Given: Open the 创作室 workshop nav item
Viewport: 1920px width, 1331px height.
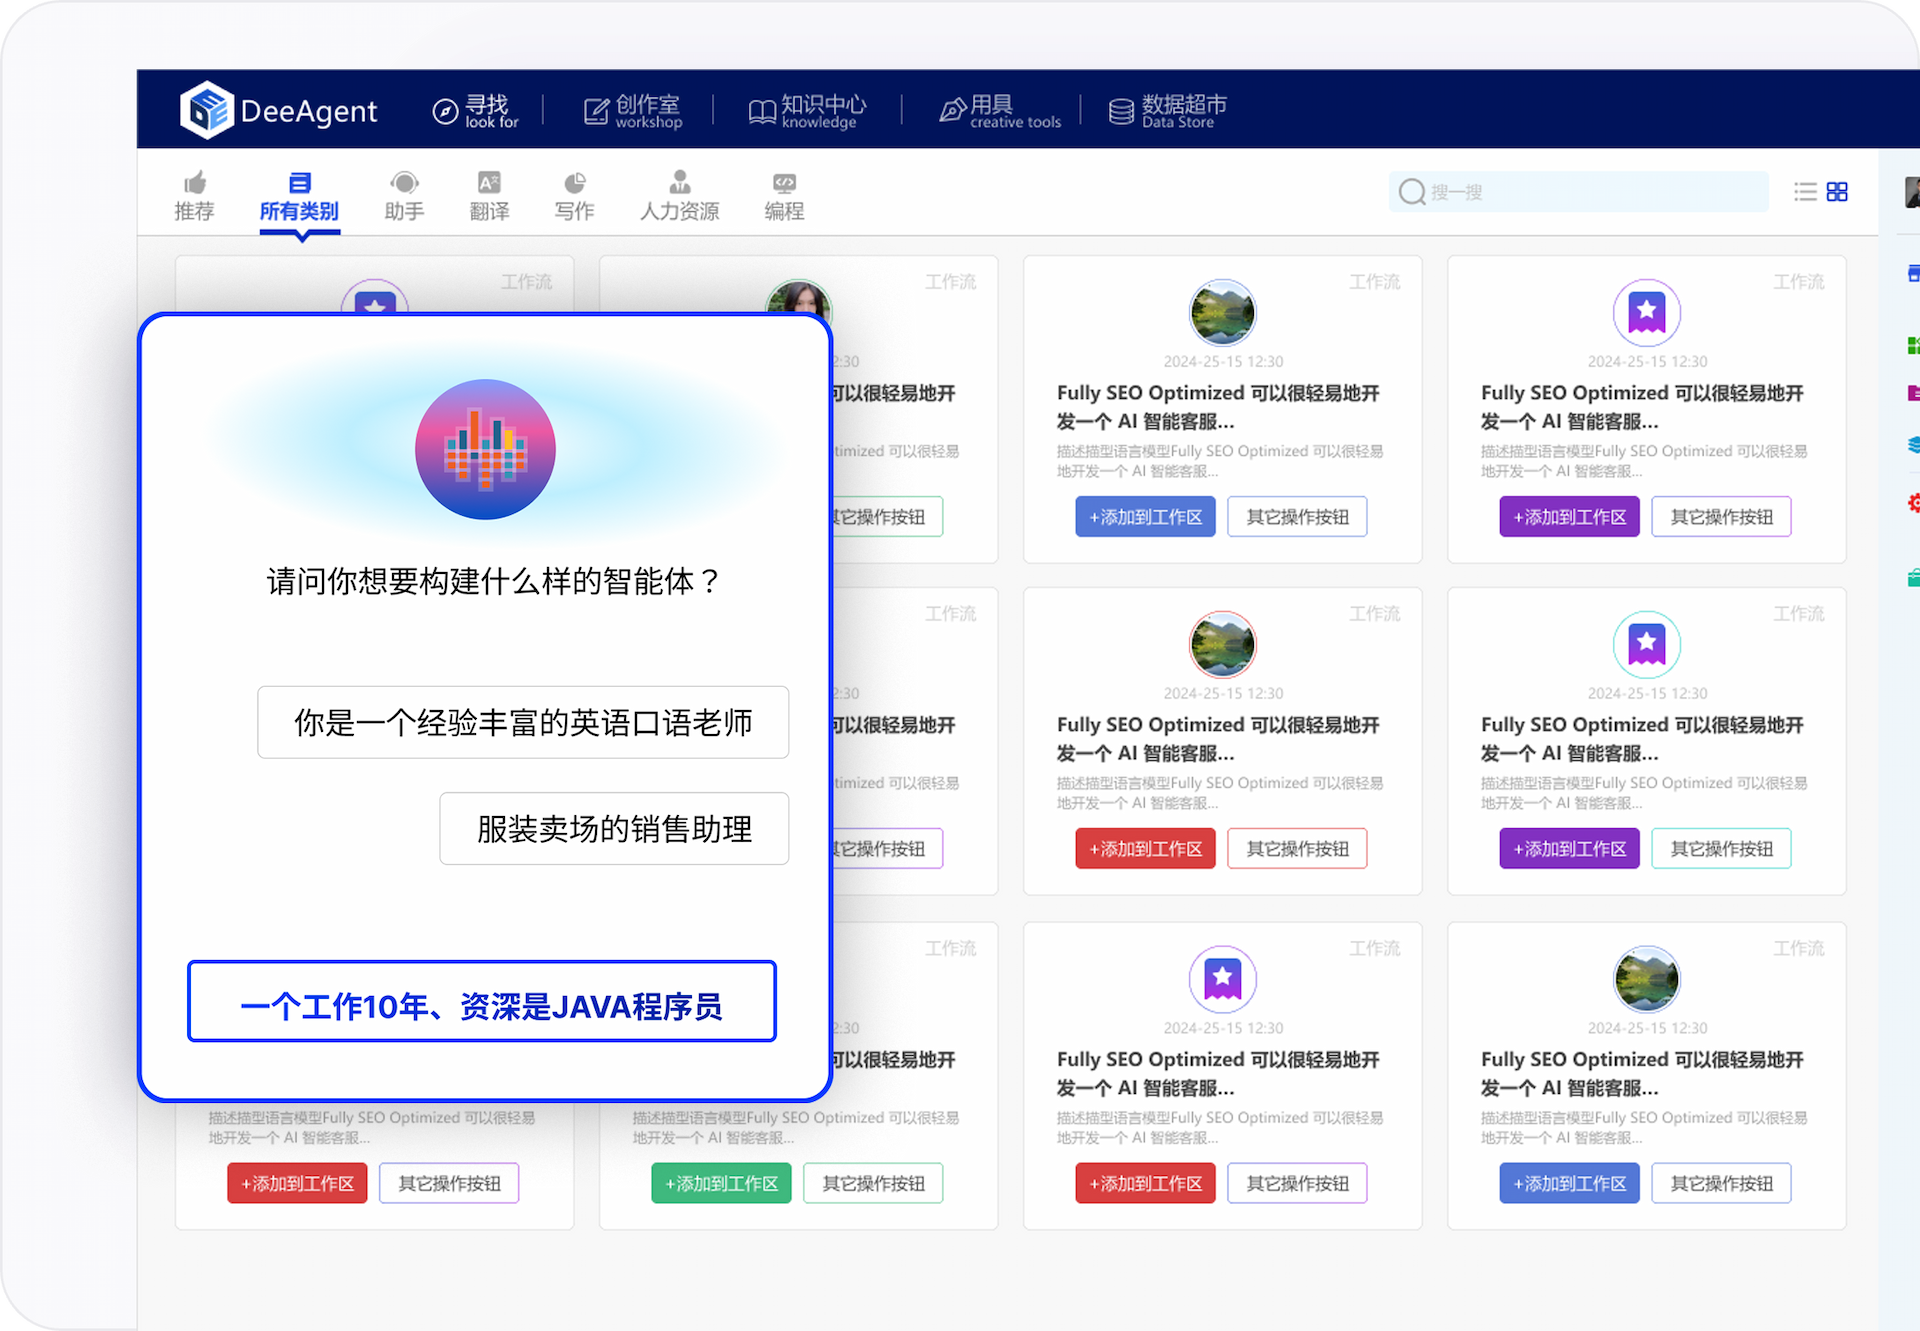Looking at the screenshot, I should point(632,111).
